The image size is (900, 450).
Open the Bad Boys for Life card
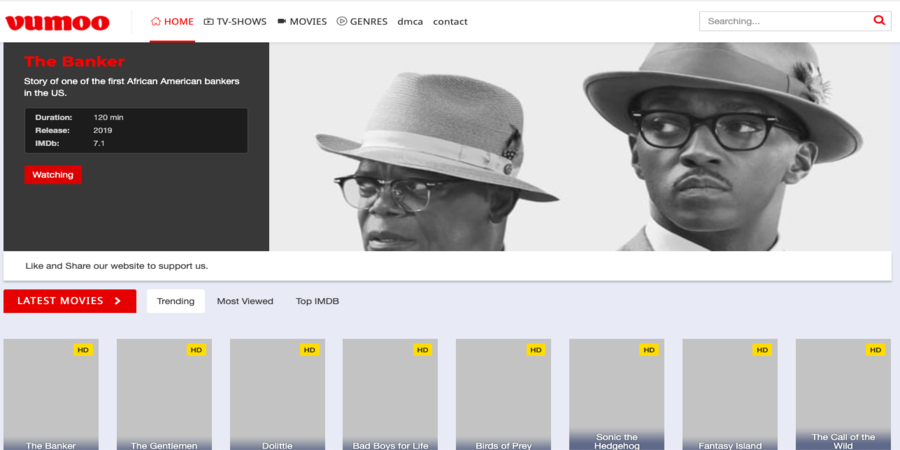pyautogui.click(x=390, y=394)
